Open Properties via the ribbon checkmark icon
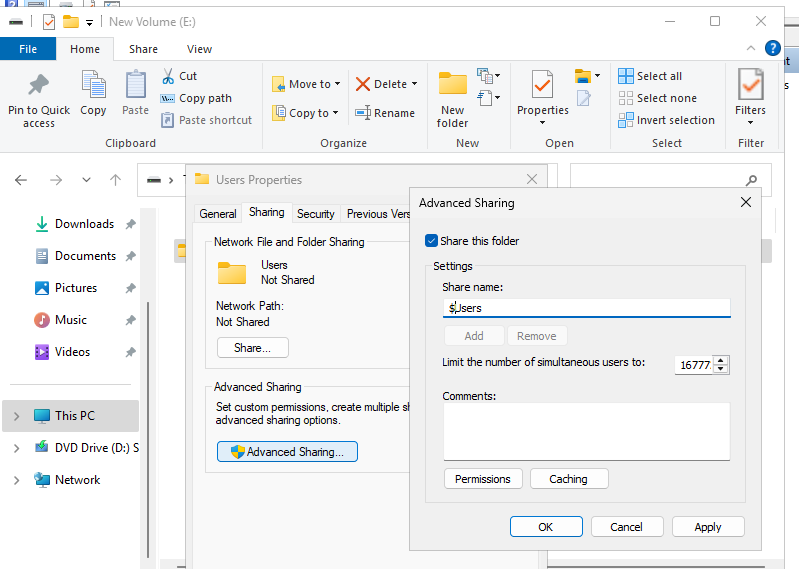Image resolution: width=799 pixels, height=569 pixels. tap(543, 84)
